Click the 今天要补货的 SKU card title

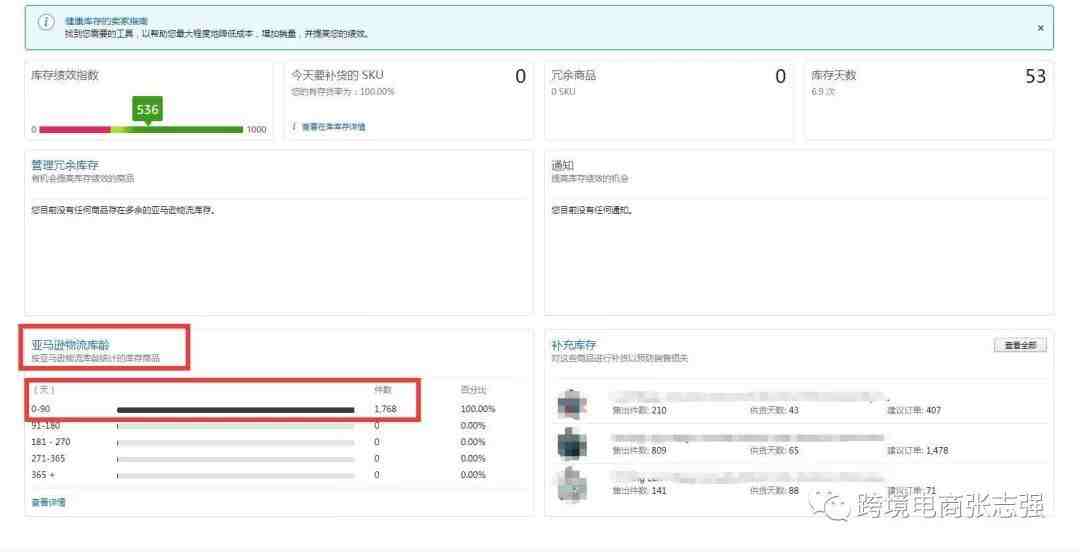337,75
